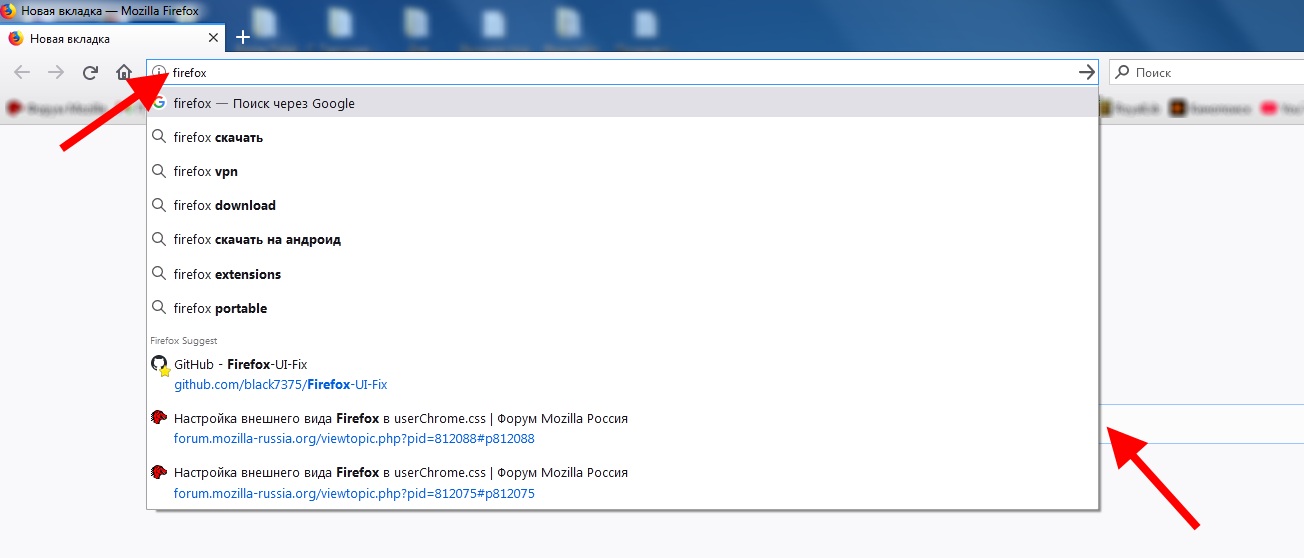Click the search icon beside 'firefox vpn'
This screenshot has height=558, width=1304.
pos(158,171)
